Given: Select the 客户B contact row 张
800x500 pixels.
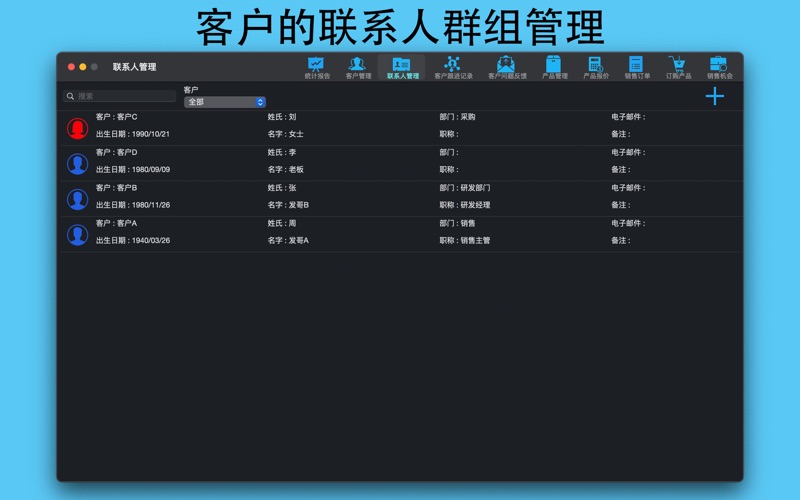Looking at the screenshot, I should coord(400,198).
